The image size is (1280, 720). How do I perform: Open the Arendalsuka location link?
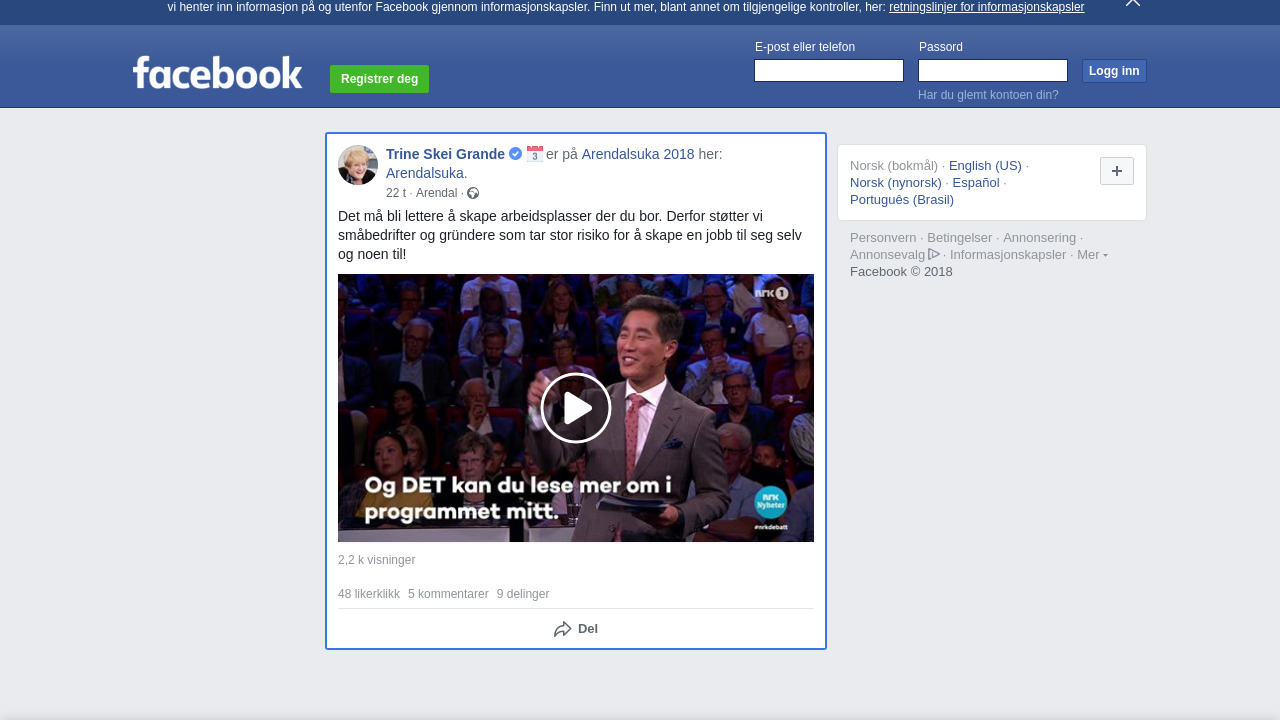pos(426,173)
